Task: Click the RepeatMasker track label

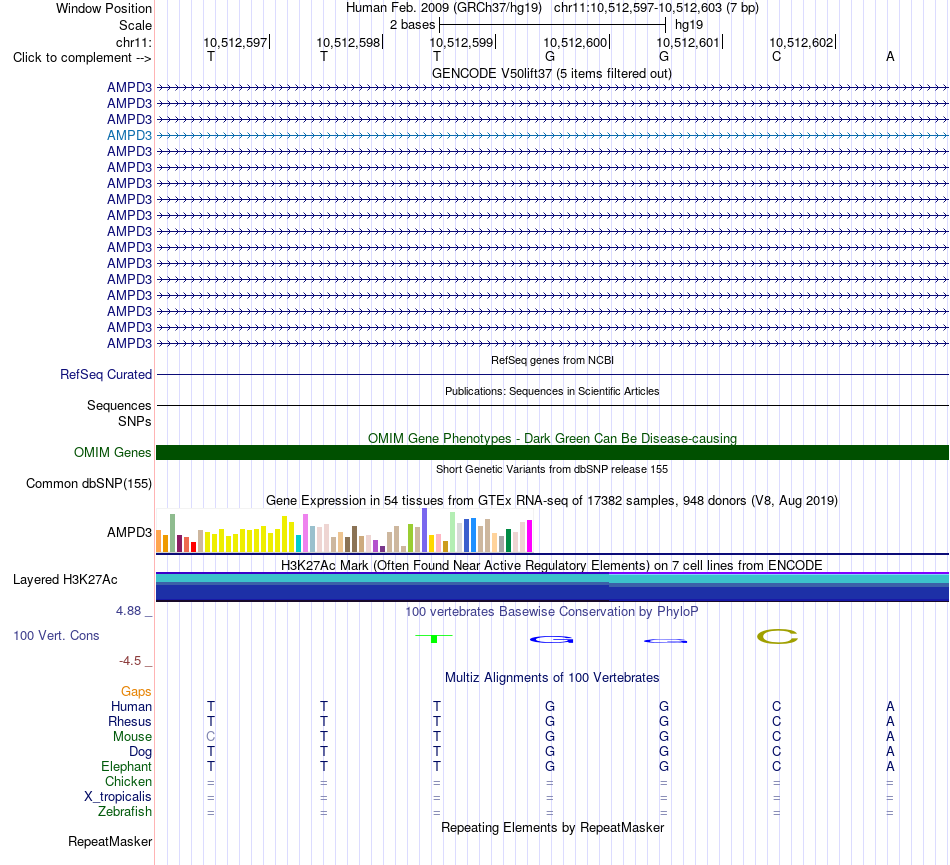Action: [x=110, y=841]
